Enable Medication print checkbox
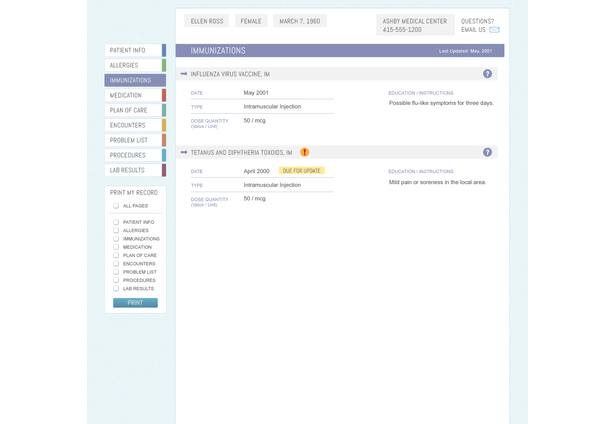The height and width of the screenshot is (424, 615). pyautogui.click(x=116, y=247)
